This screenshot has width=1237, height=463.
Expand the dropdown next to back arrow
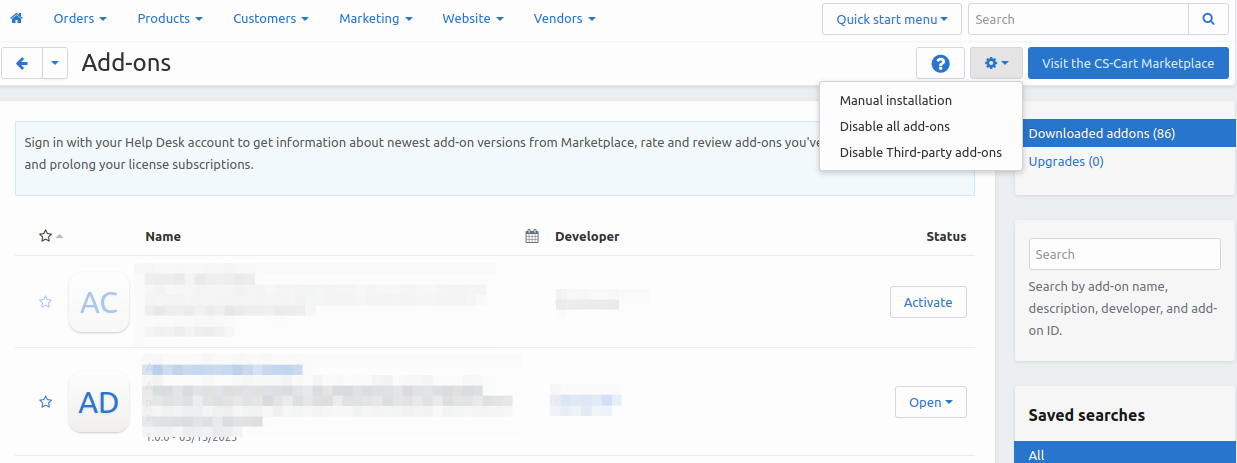(54, 63)
